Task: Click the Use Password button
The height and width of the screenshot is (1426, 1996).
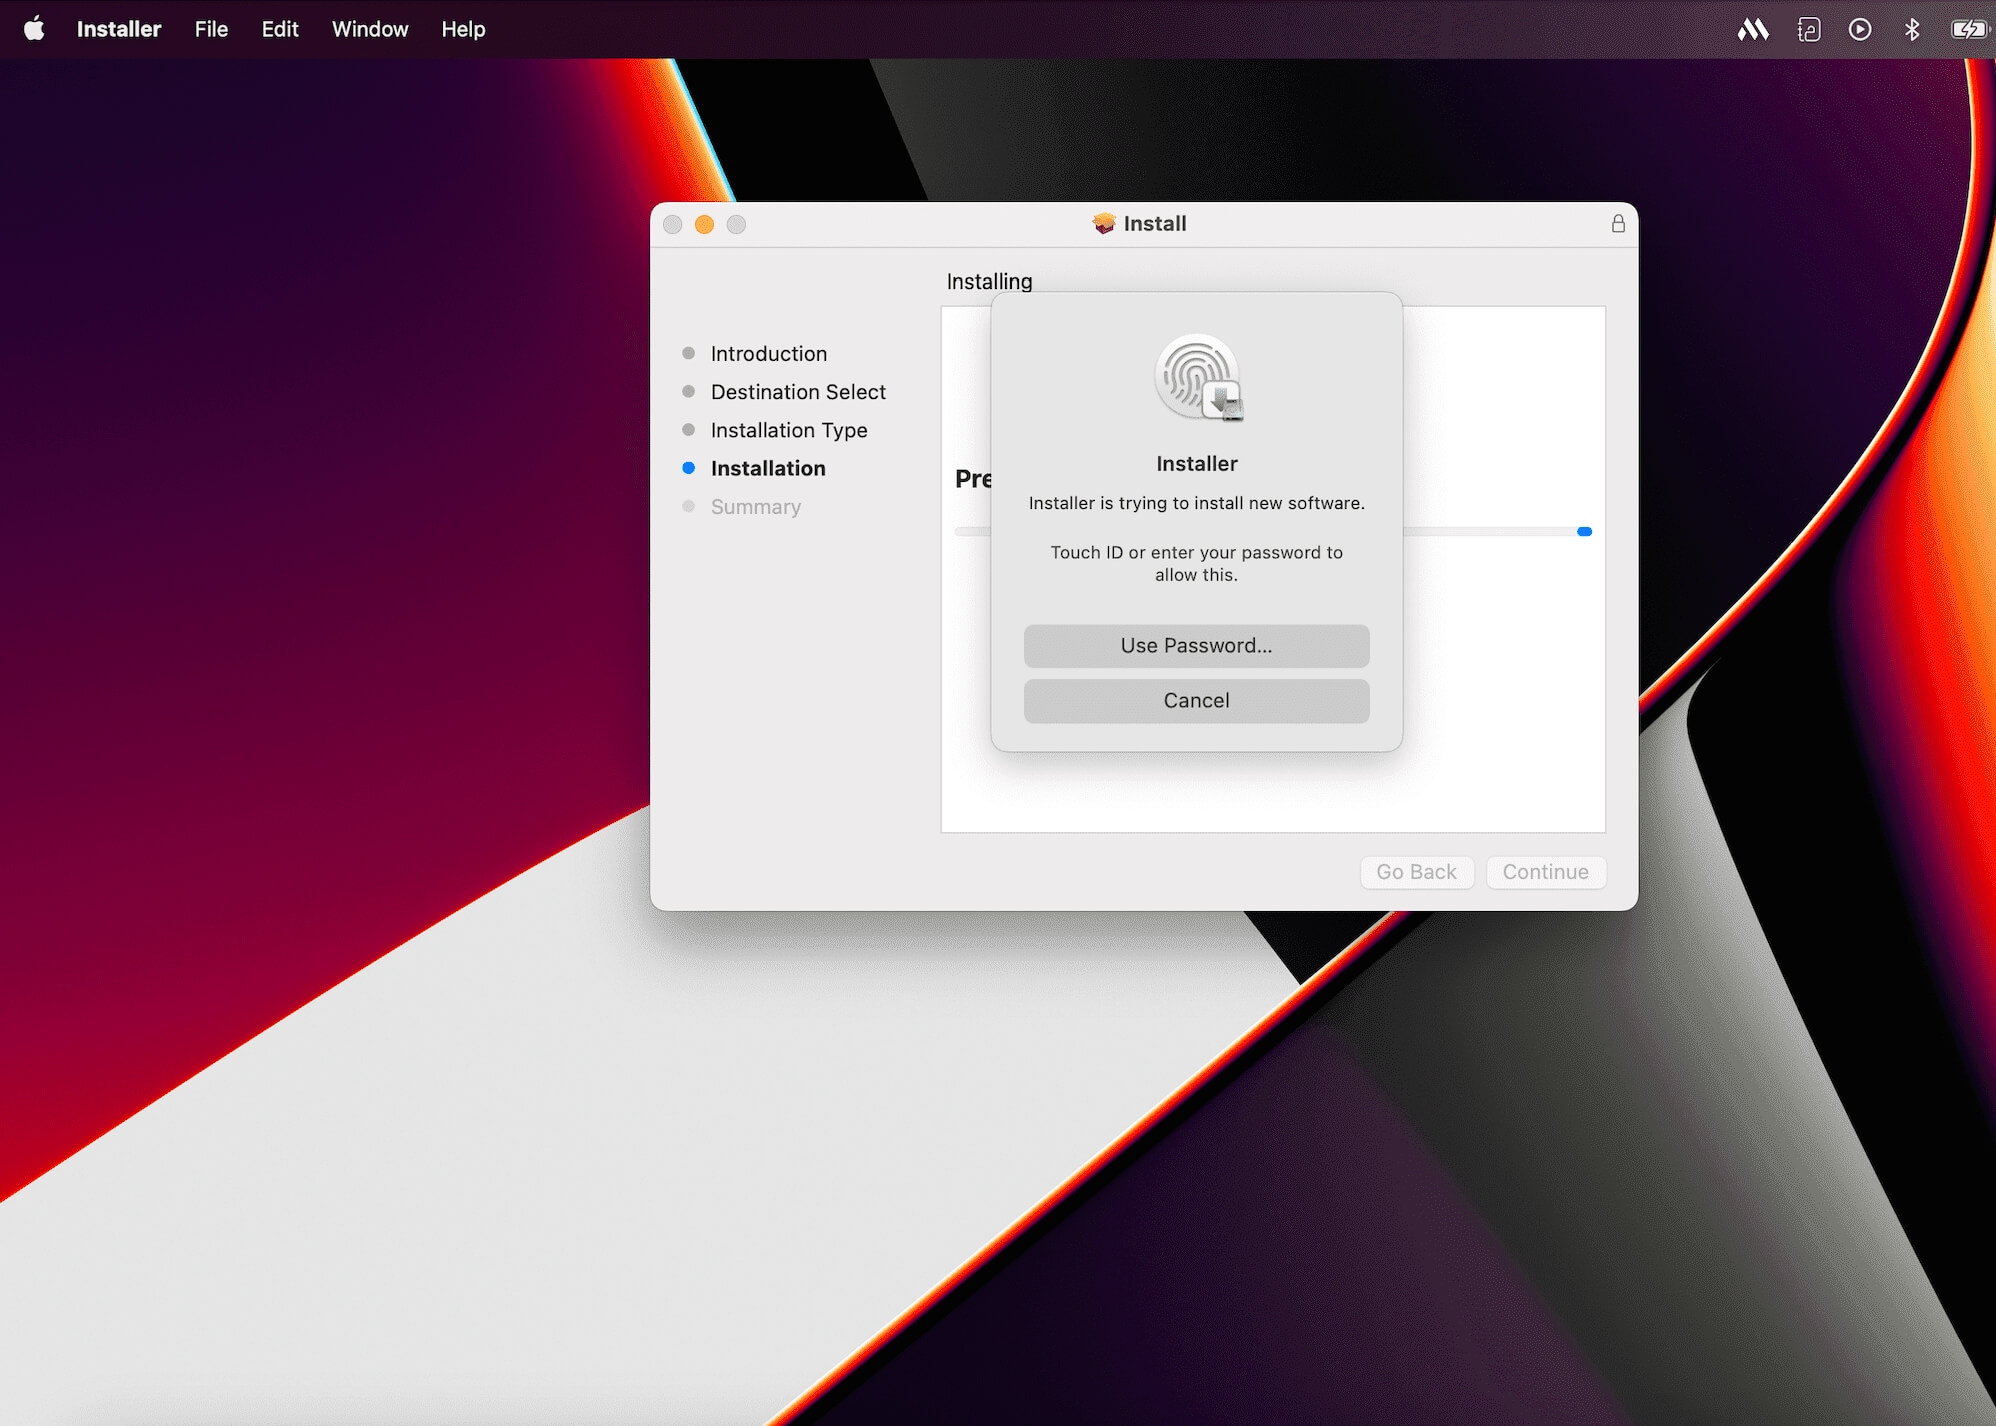Action: coord(1196,645)
